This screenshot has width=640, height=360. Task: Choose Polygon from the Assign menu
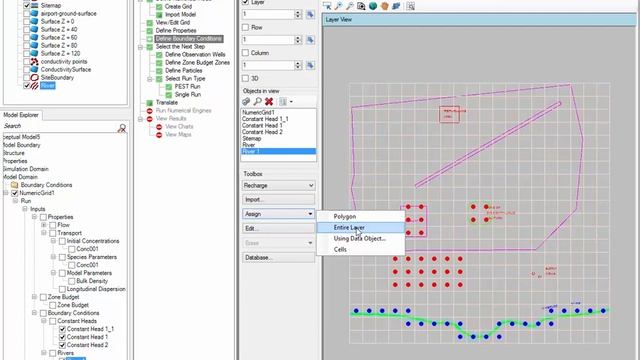click(x=361, y=217)
